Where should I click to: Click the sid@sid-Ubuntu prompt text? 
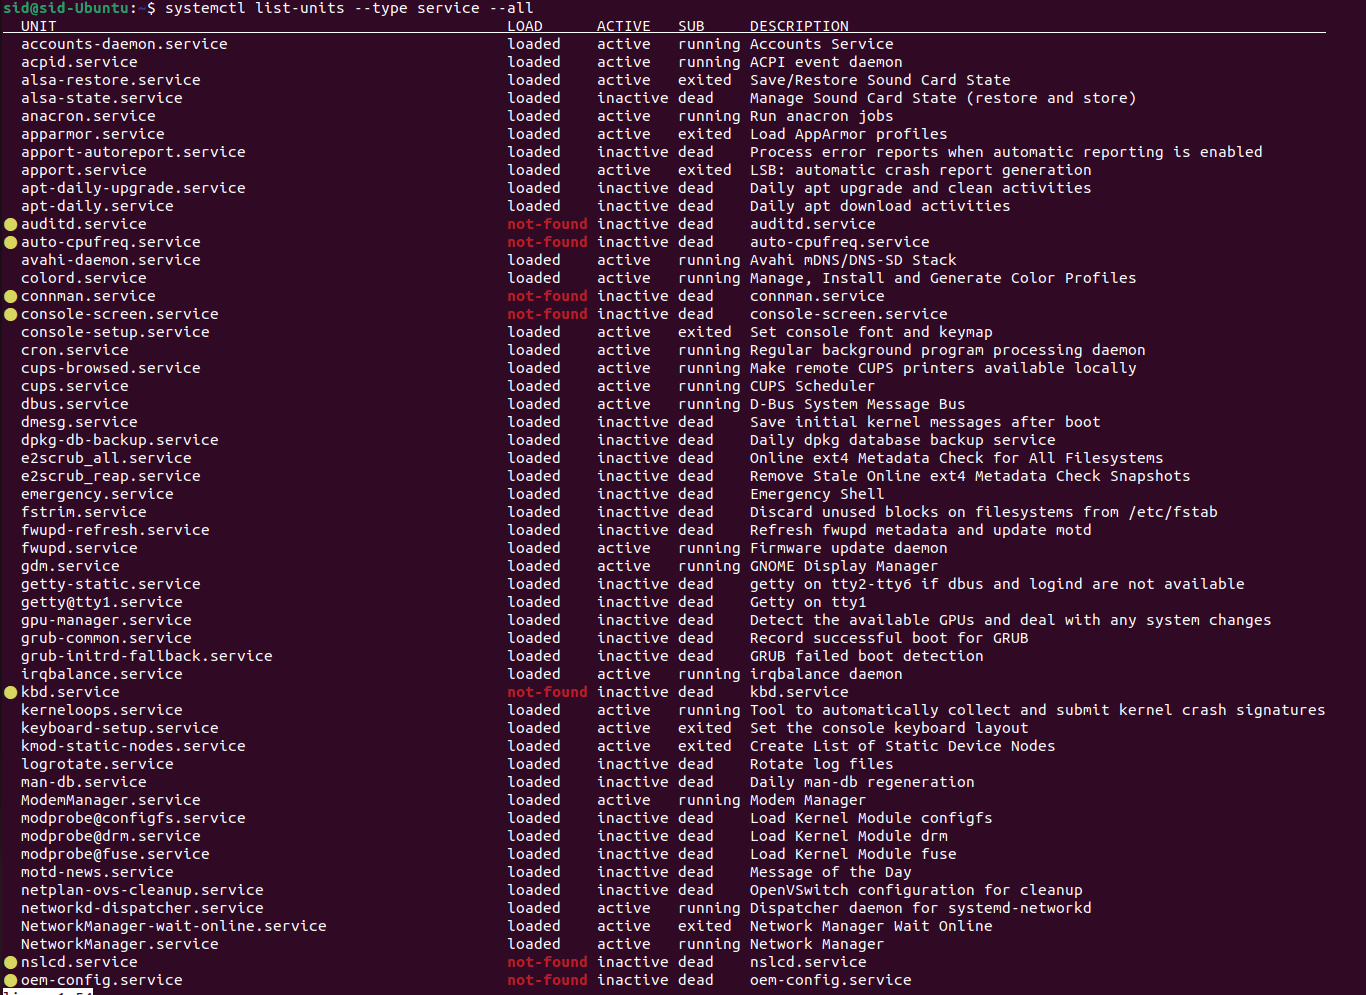66,8
